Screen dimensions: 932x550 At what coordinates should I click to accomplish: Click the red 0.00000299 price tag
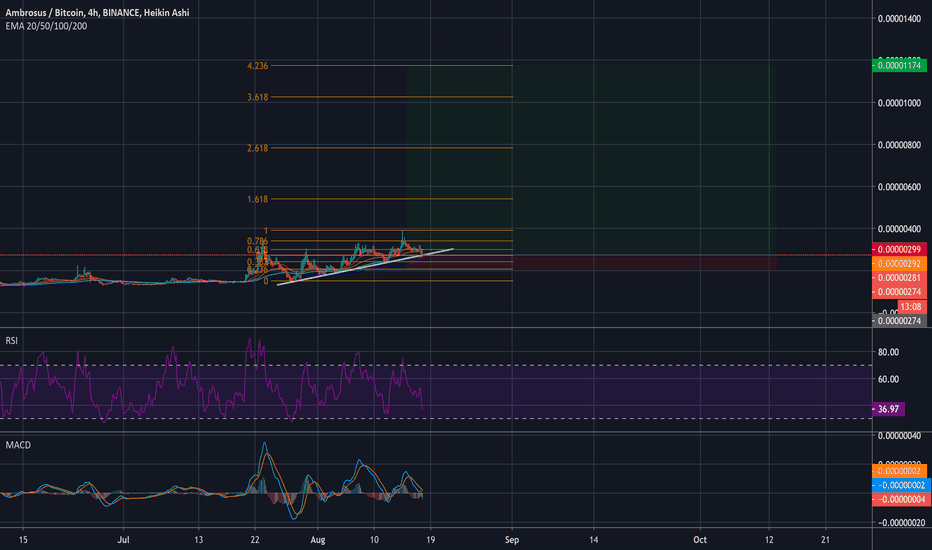[x=899, y=250]
